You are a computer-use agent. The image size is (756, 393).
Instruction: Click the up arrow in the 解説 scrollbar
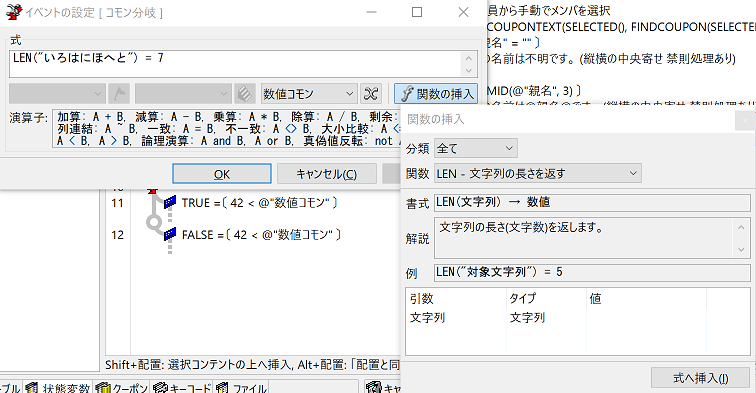[x=742, y=227]
